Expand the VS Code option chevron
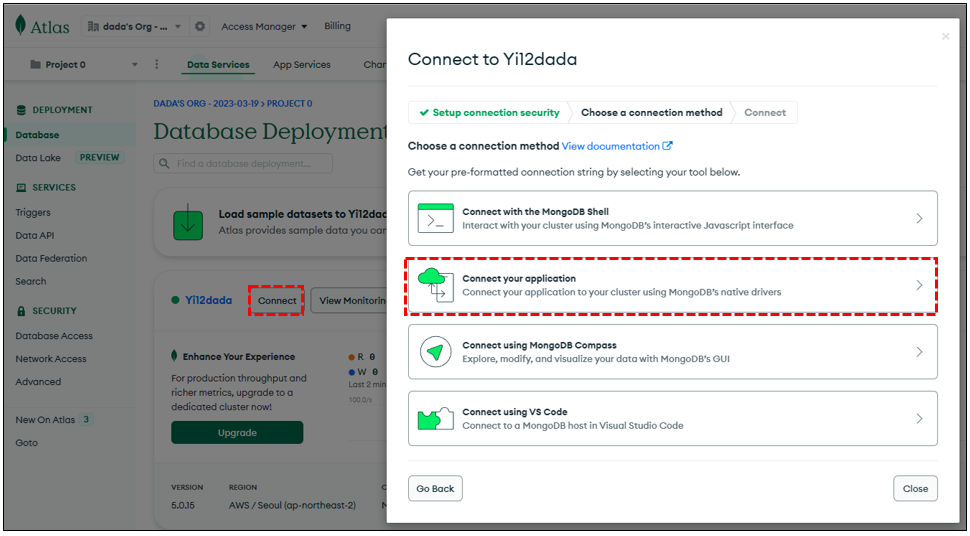Screen dimensions: 970x536 coord(919,418)
